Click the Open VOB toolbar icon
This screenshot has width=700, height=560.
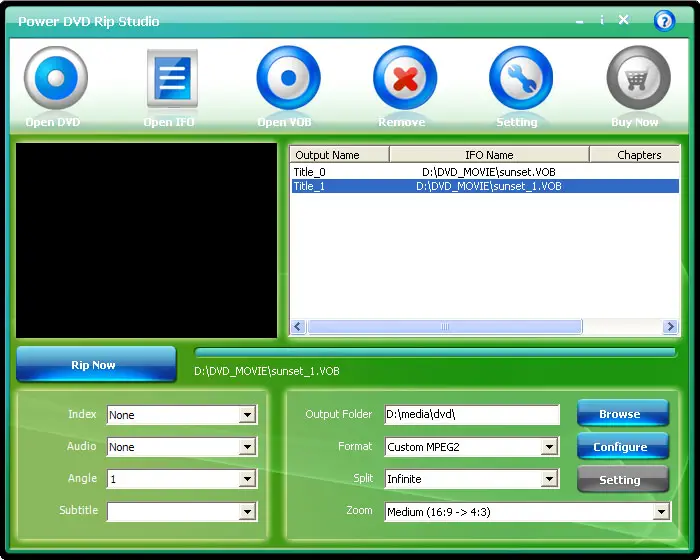pos(288,78)
